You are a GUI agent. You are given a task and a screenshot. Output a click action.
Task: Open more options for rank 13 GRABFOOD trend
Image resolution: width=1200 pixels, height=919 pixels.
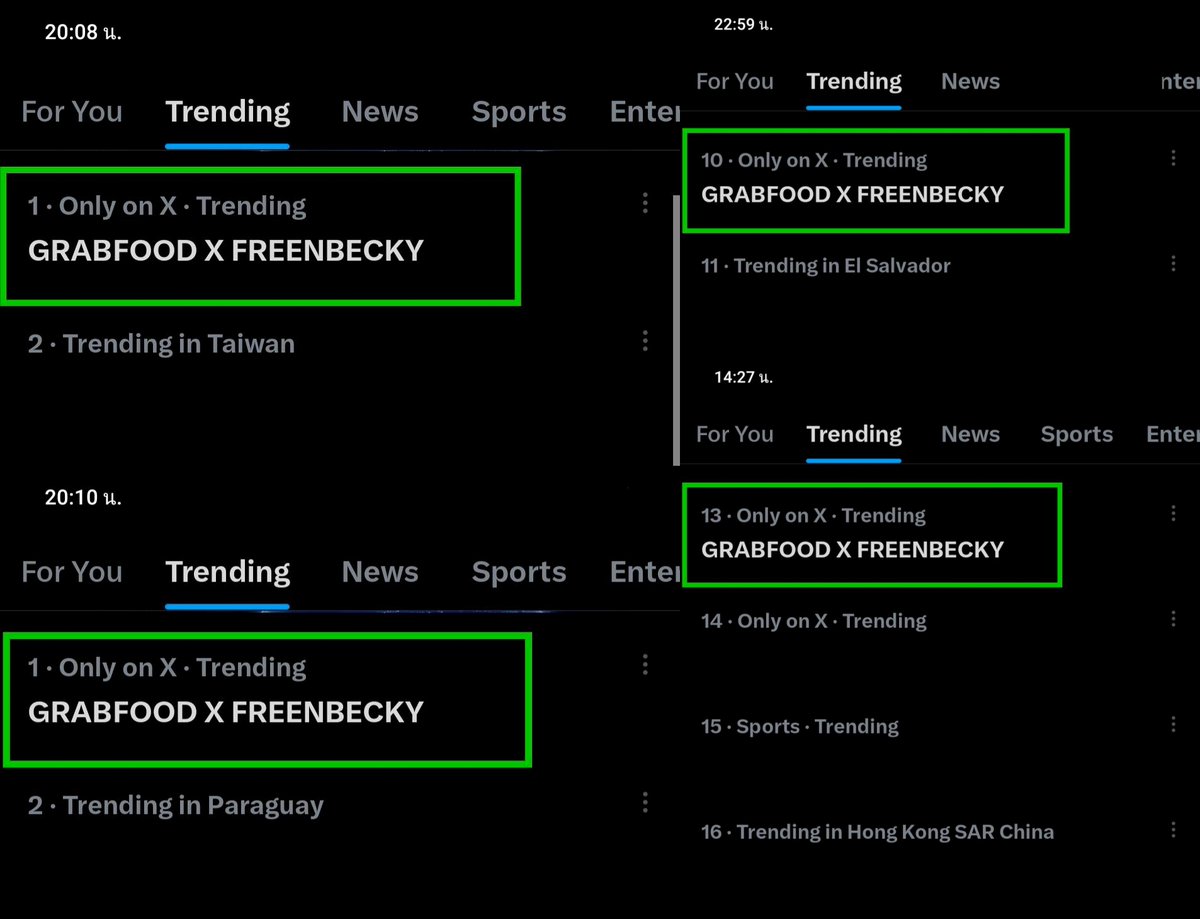point(1173,513)
